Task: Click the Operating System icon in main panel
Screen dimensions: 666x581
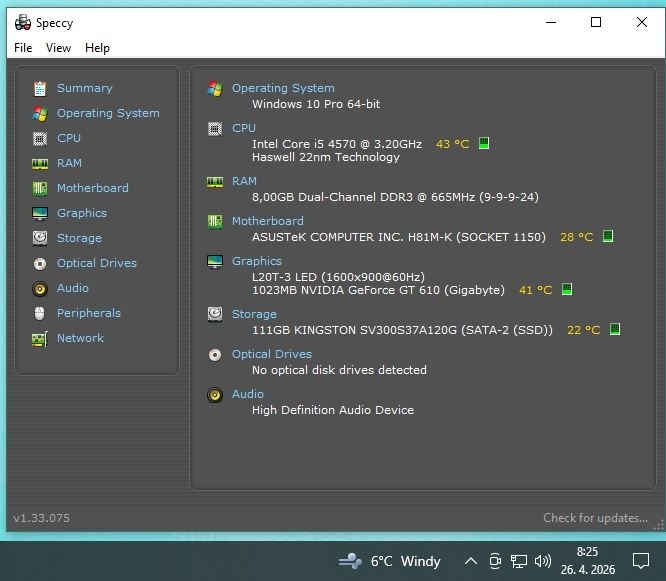Action: point(215,89)
